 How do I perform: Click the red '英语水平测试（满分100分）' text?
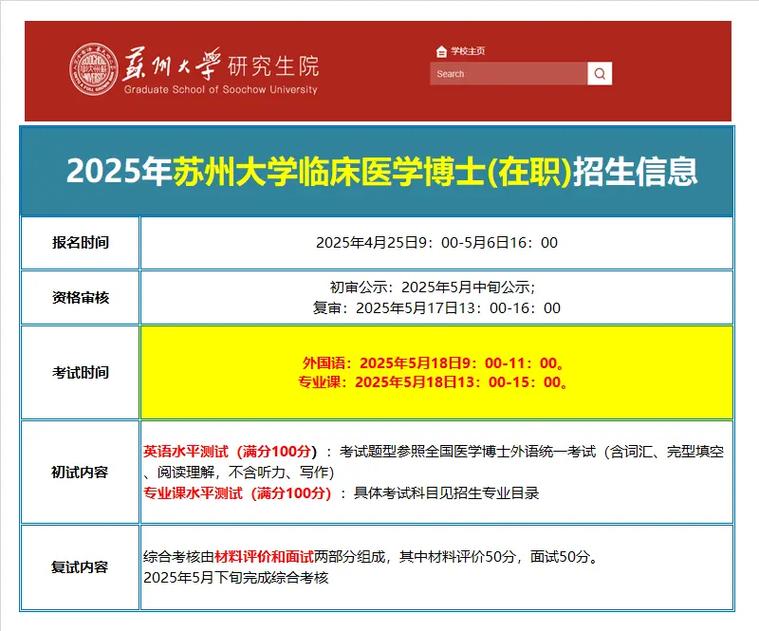click(x=230, y=451)
